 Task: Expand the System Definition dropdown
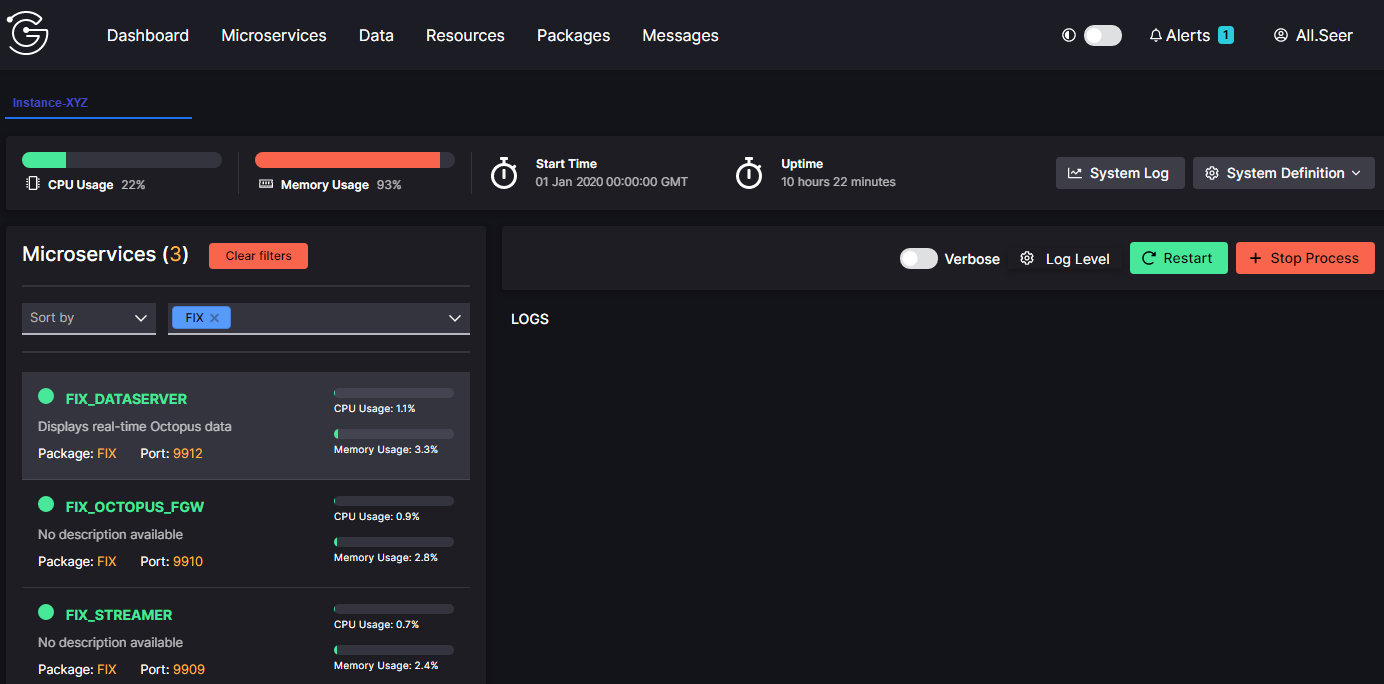(x=1284, y=173)
